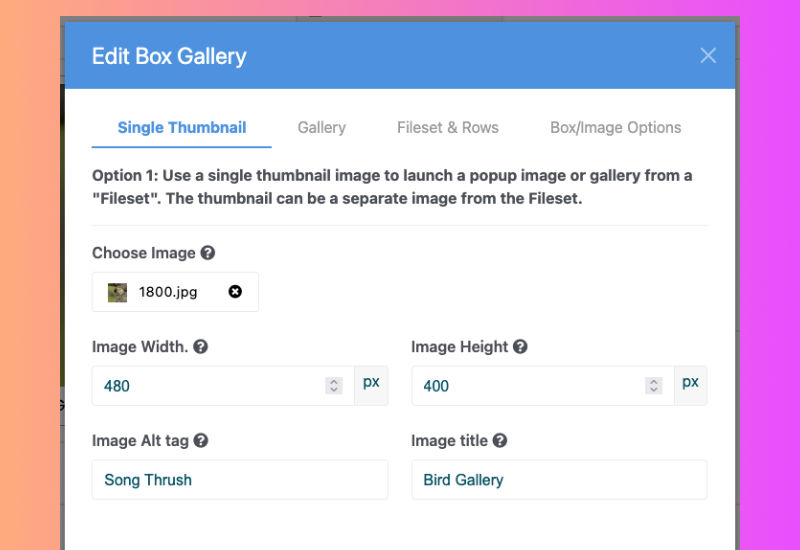Image resolution: width=800 pixels, height=550 pixels.
Task: Focus the Image Width field showing 480
Action: [x=223, y=386]
